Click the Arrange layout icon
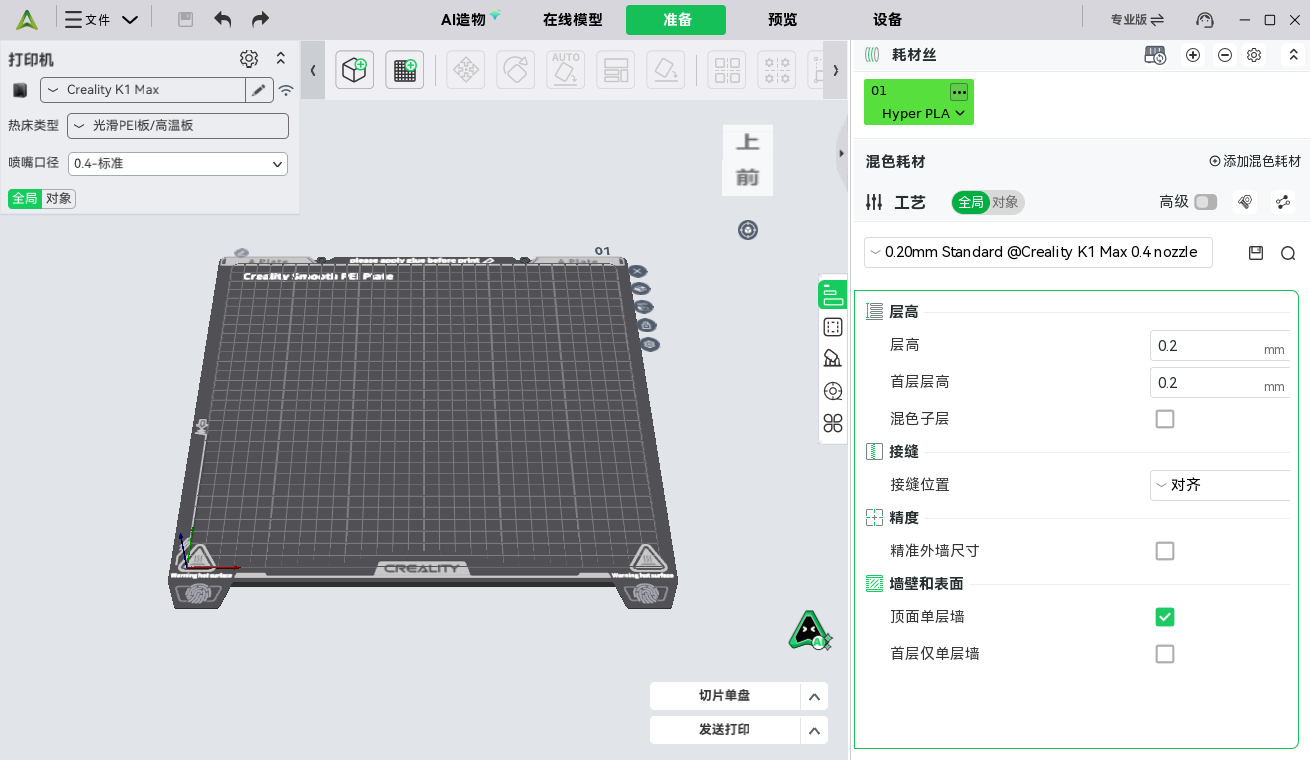 [616, 70]
